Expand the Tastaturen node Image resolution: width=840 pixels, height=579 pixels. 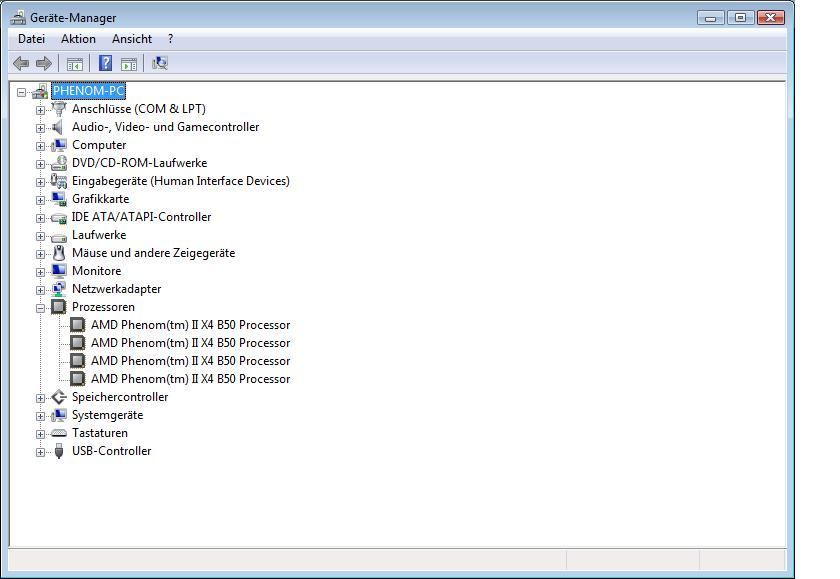click(x=40, y=434)
